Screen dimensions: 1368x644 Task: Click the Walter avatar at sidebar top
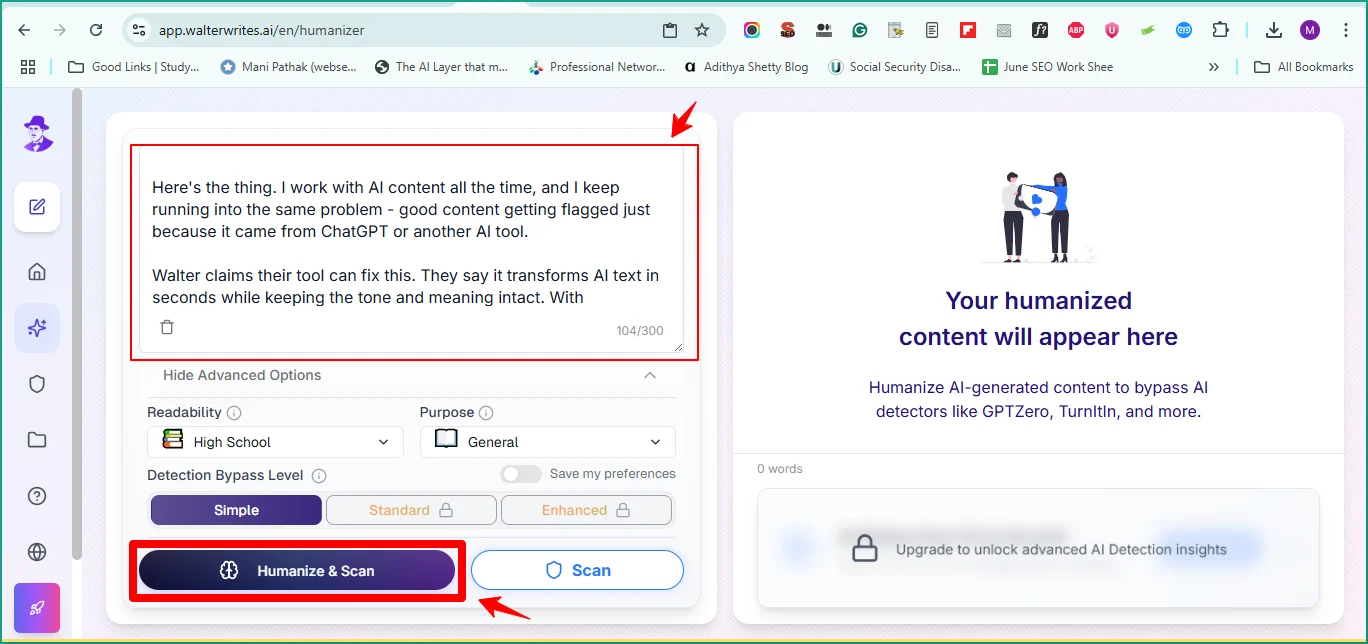[36, 133]
